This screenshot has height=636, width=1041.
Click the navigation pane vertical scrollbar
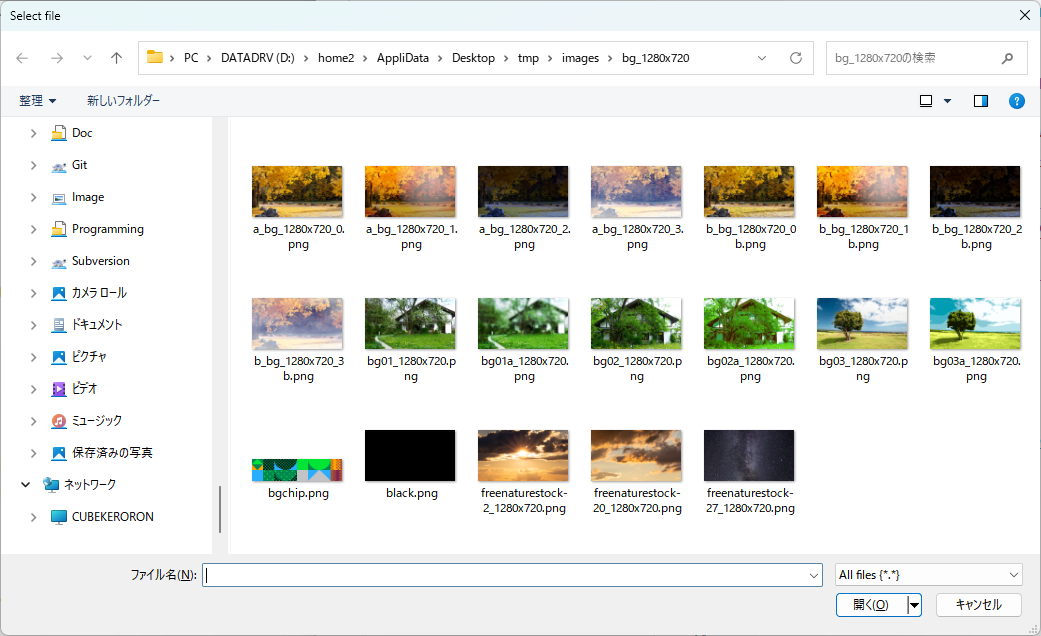pyautogui.click(x=219, y=508)
